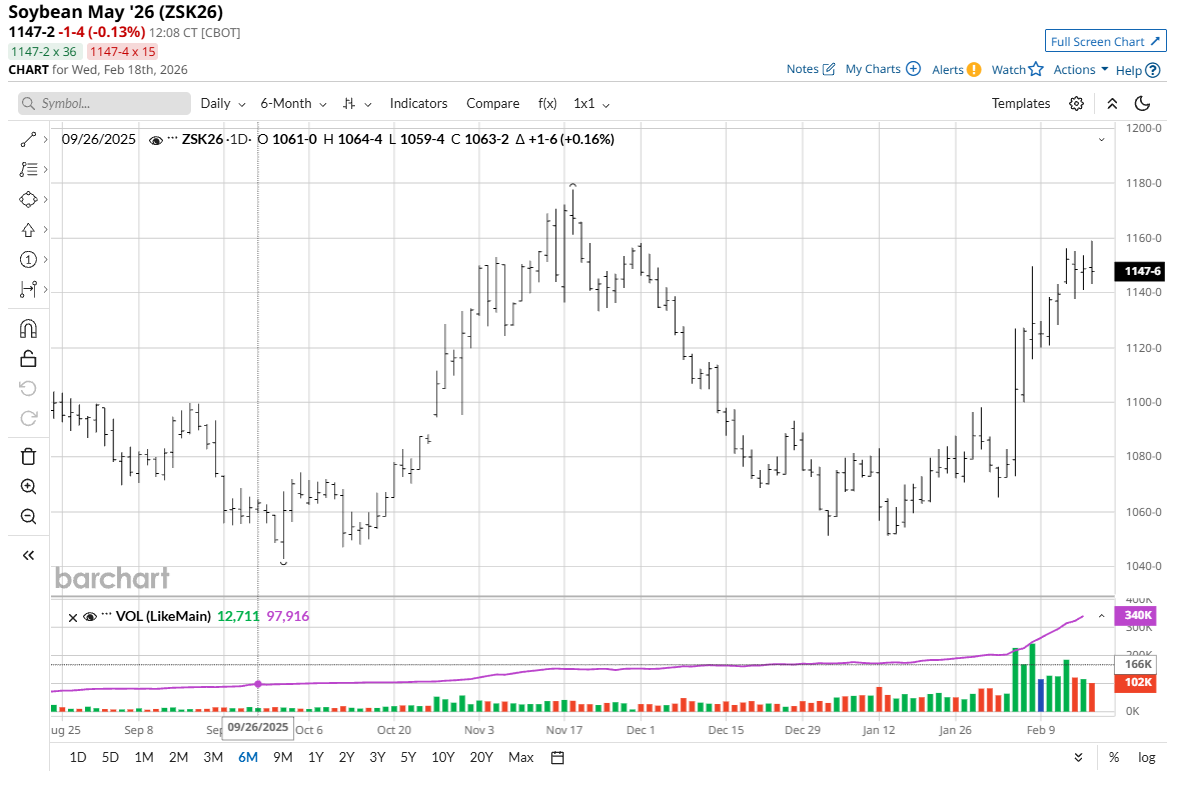Click the My Charts link
The height and width of the screenshot is (786, 1177).
[873, 69]
